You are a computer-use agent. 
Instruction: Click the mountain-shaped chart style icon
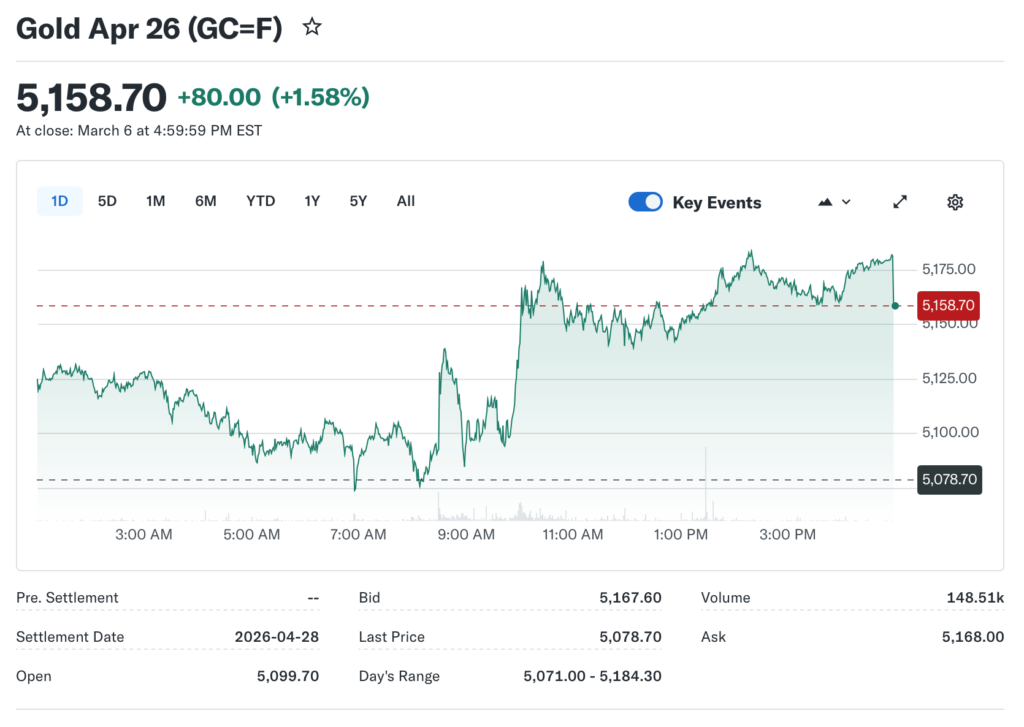tap(825, 201)
